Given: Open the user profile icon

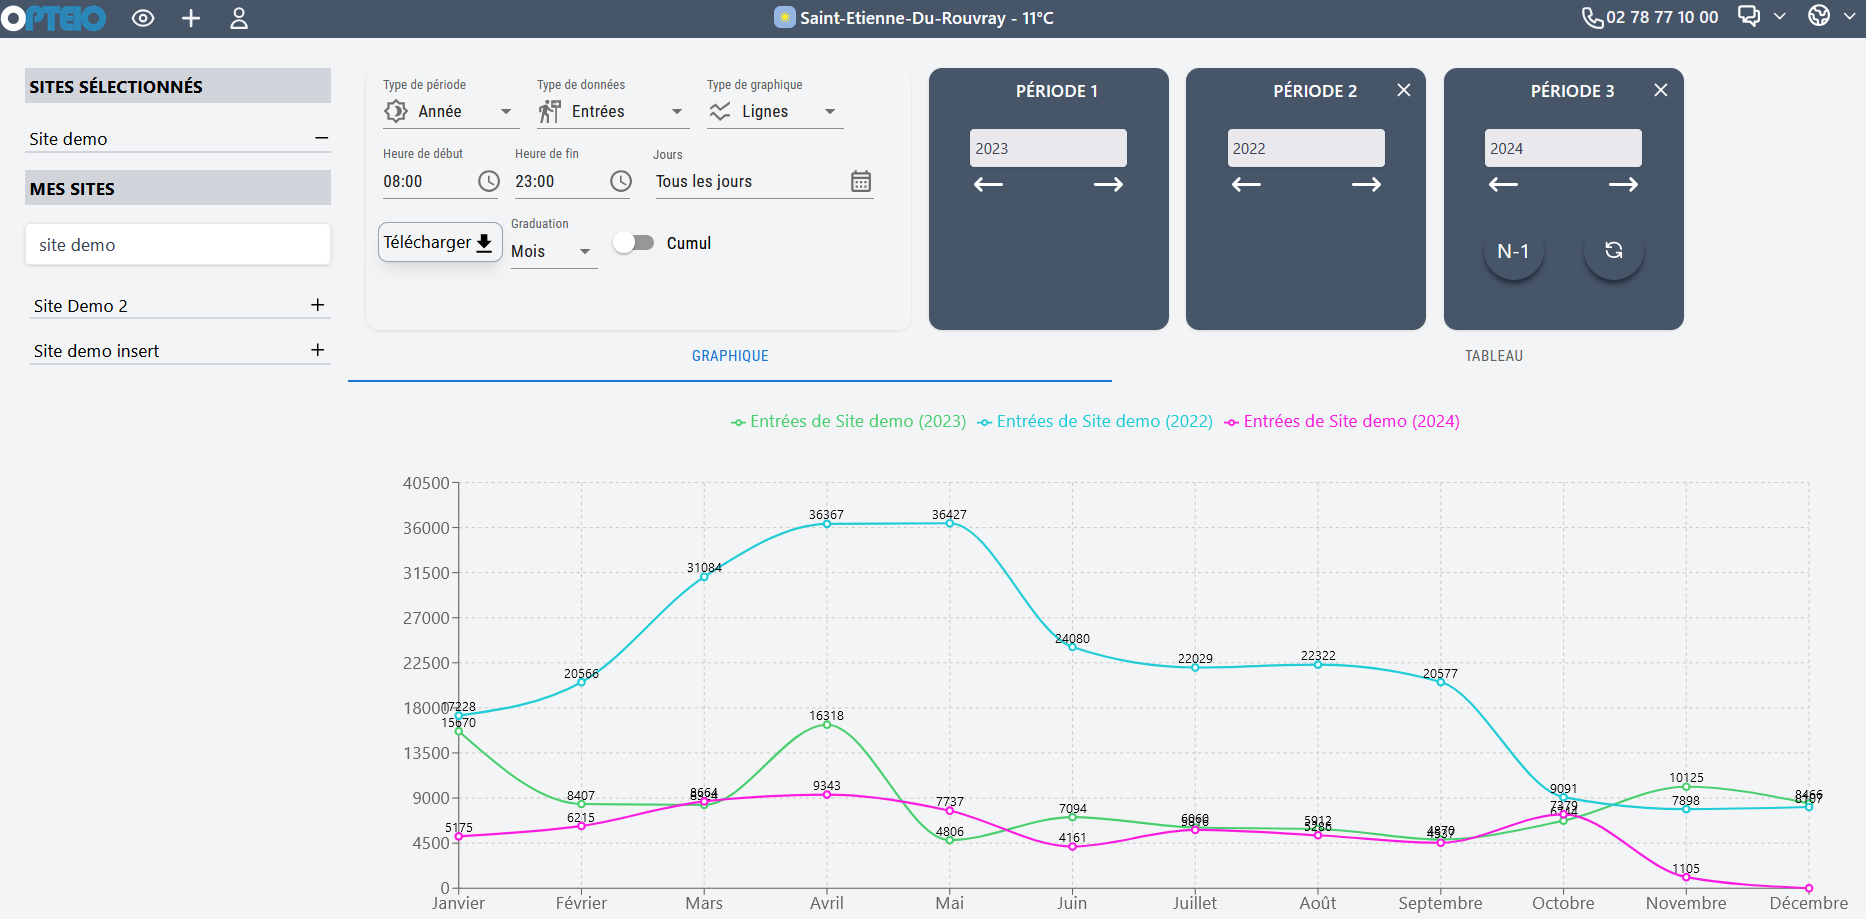Looking at the screenshot, I should pos(239,18).
